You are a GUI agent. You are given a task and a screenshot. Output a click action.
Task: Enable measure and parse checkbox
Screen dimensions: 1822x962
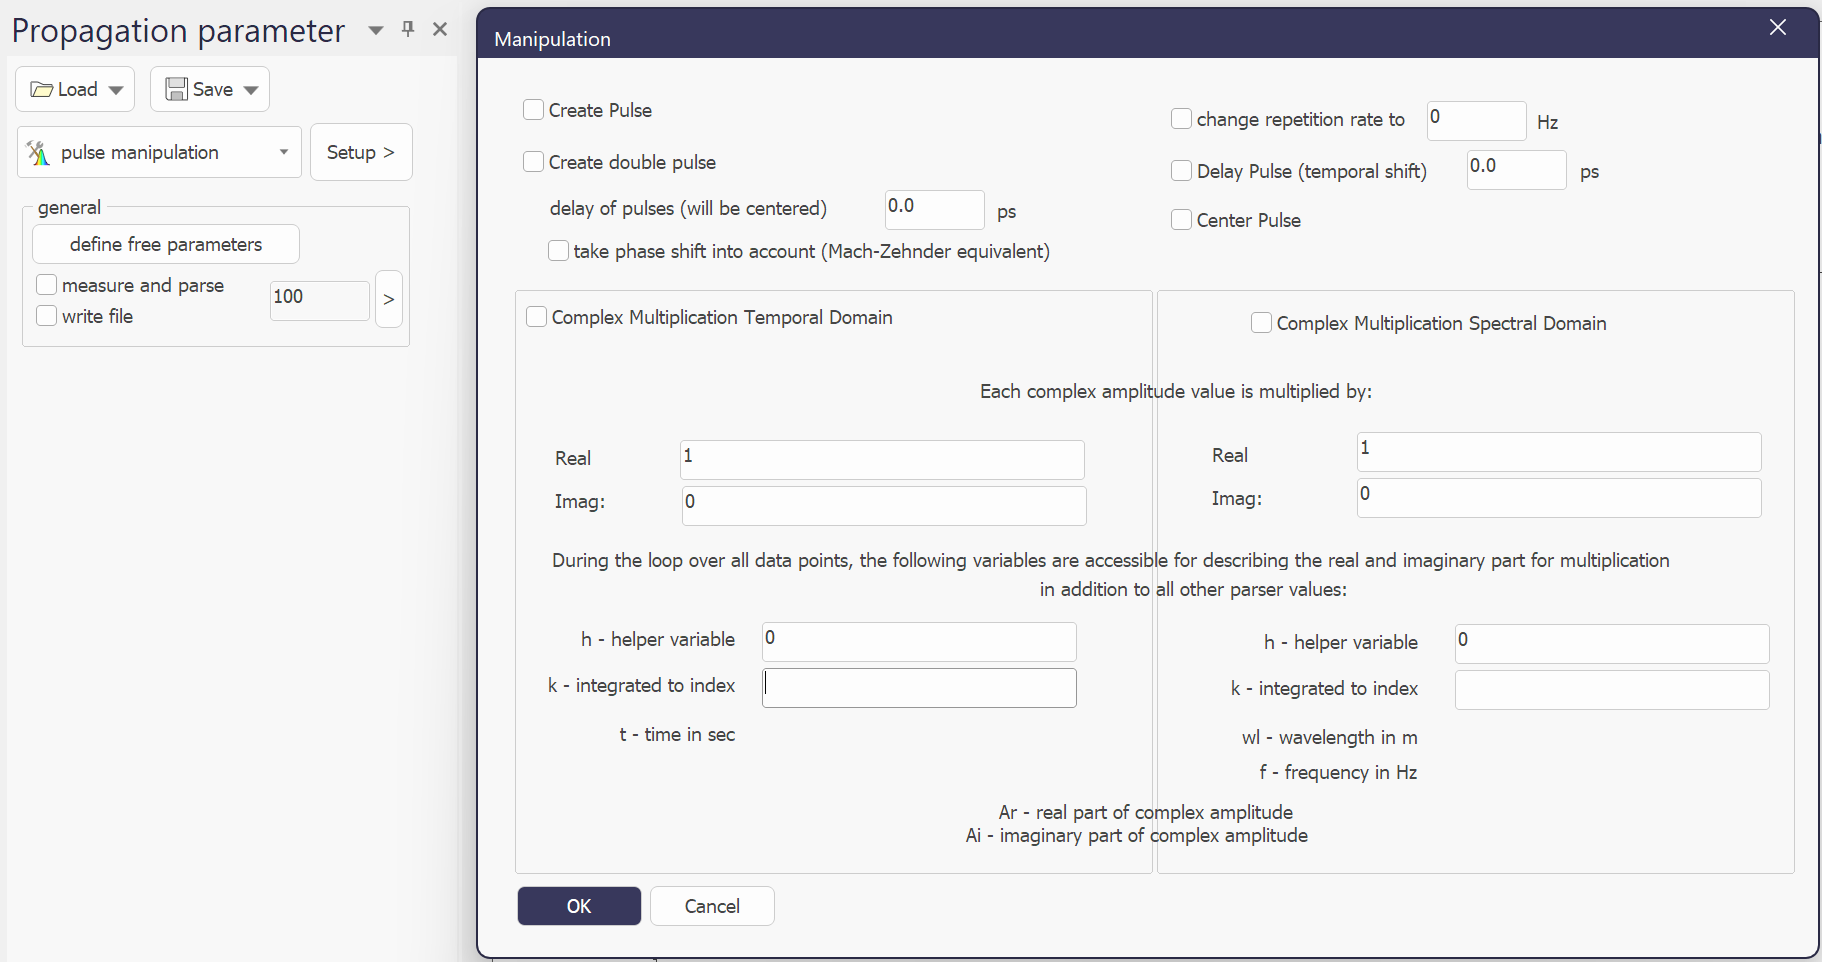(46, 285)
